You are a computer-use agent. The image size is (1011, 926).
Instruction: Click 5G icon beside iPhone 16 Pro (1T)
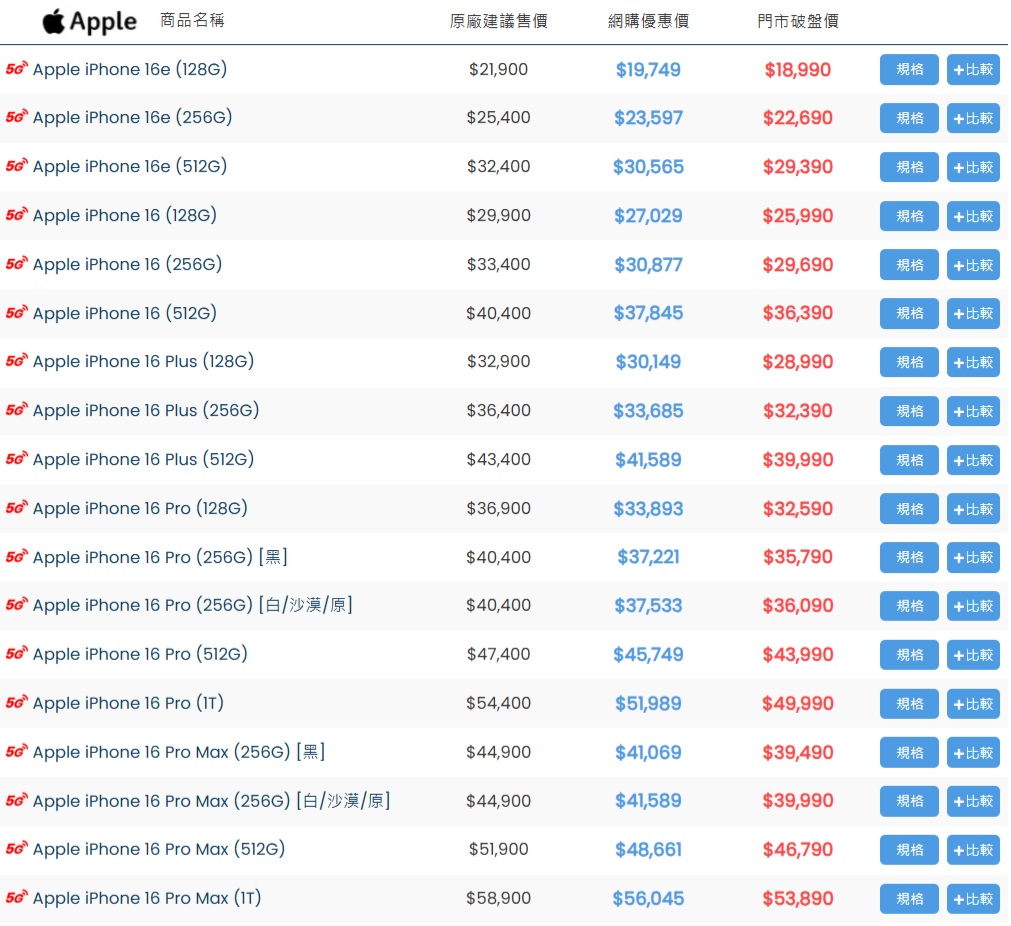point(17,702)
